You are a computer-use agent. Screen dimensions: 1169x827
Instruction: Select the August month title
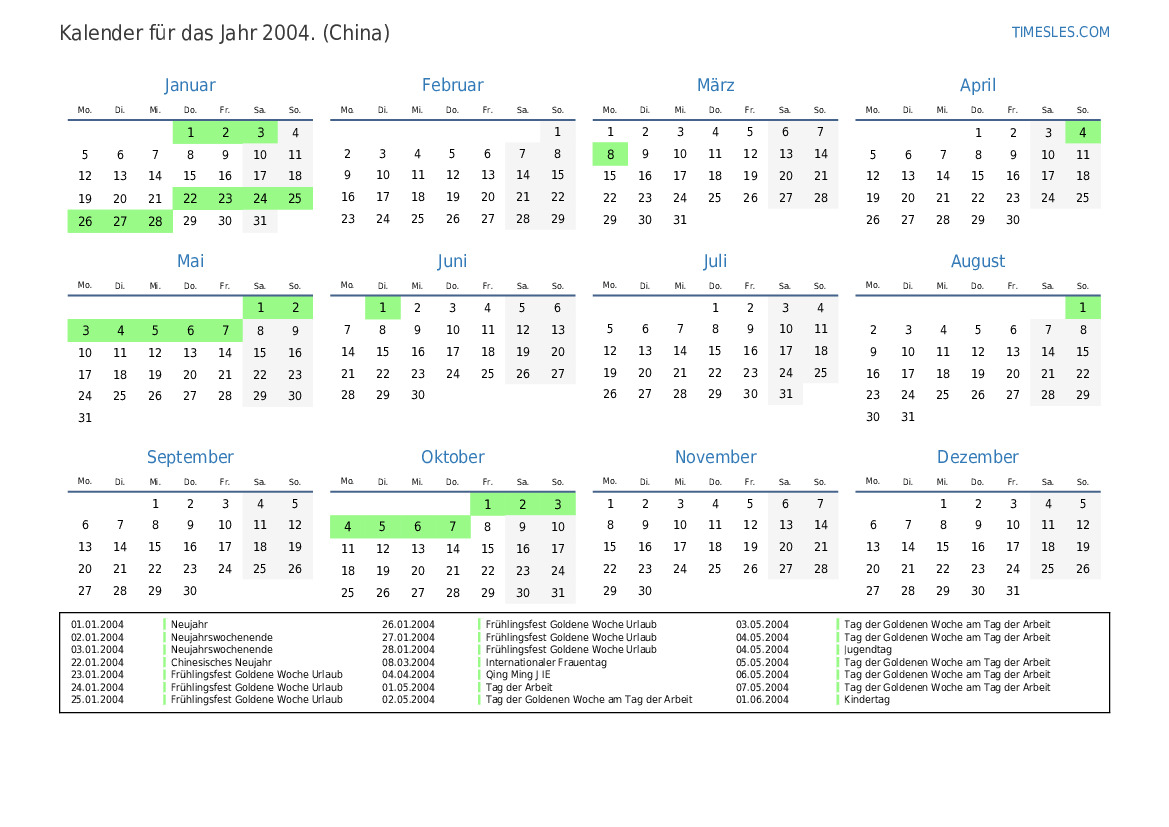(x=977, y=262)
